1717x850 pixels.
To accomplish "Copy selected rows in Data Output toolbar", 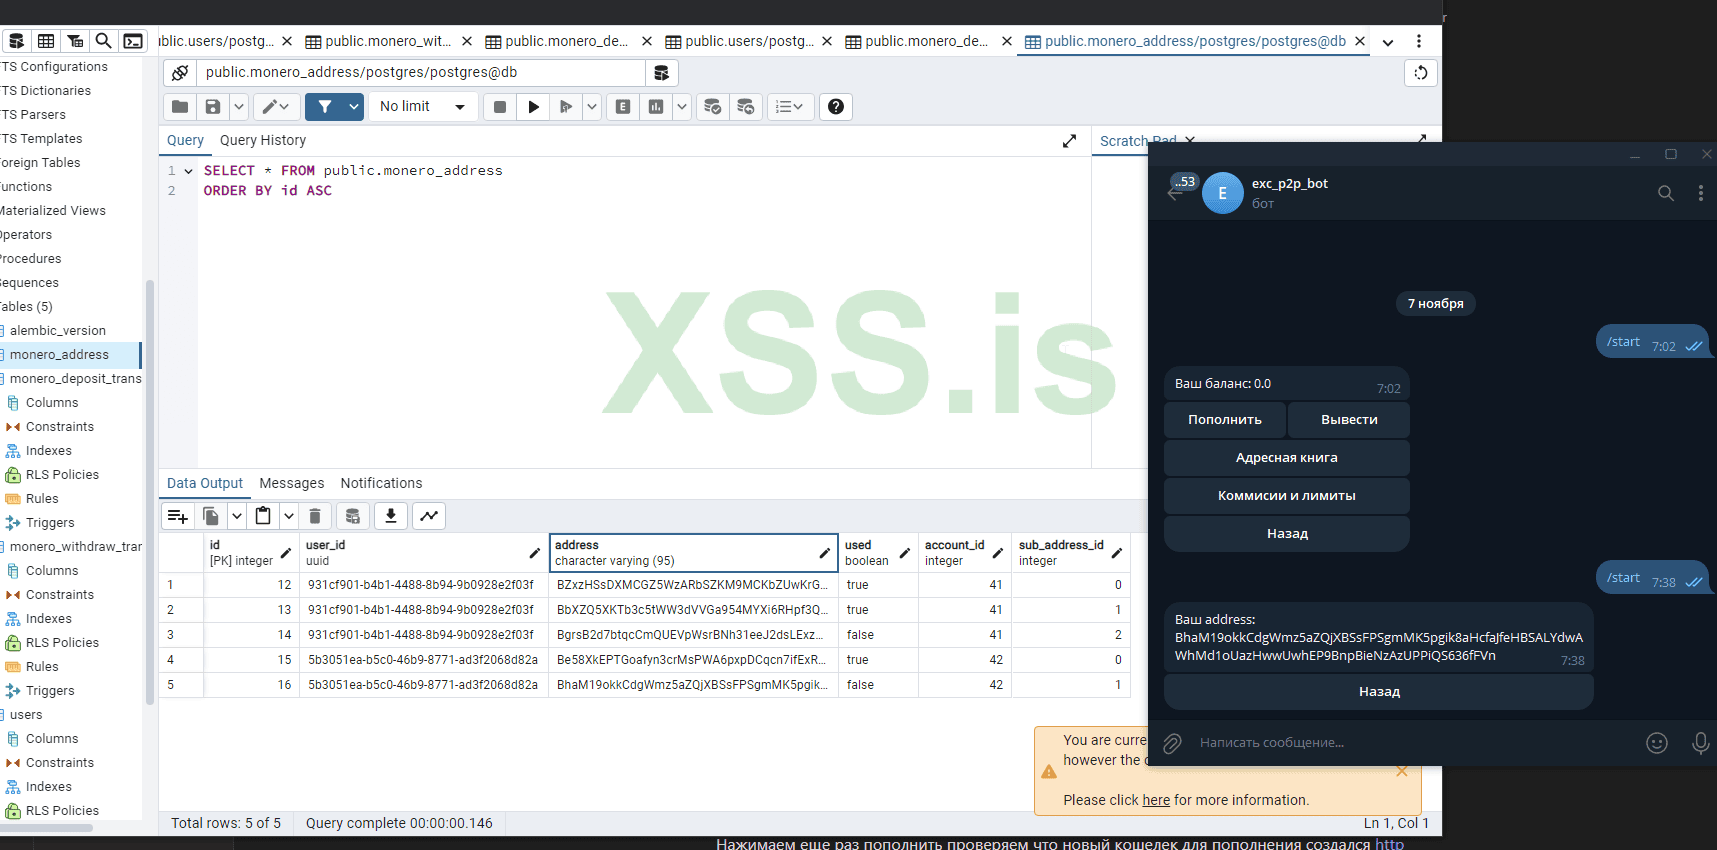I will coord(211,516).
